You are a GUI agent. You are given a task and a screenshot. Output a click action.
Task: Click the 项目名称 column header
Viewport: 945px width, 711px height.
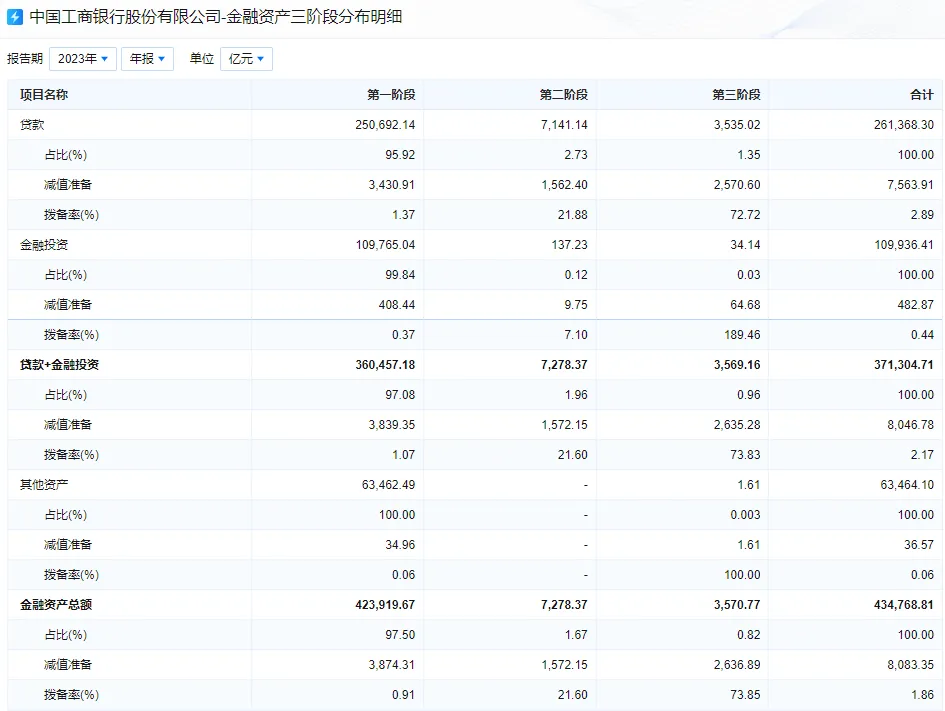44,95
